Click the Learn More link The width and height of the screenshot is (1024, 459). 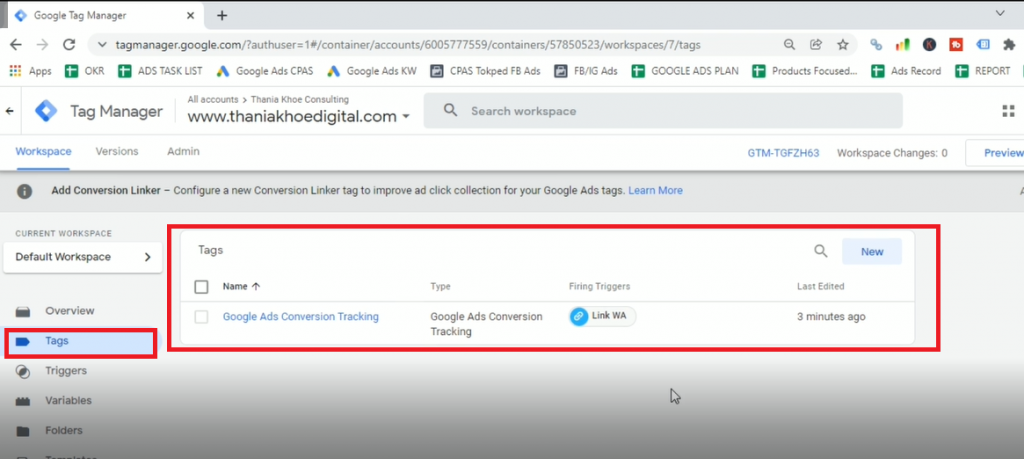pos(655,190)
